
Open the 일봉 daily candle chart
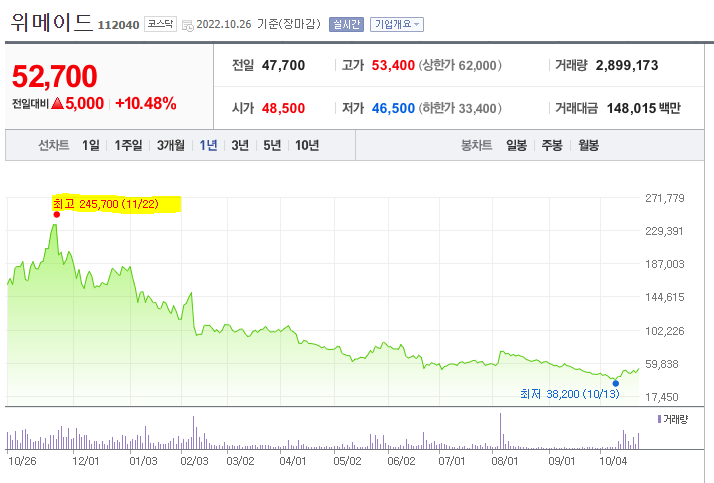click(516, 145)
